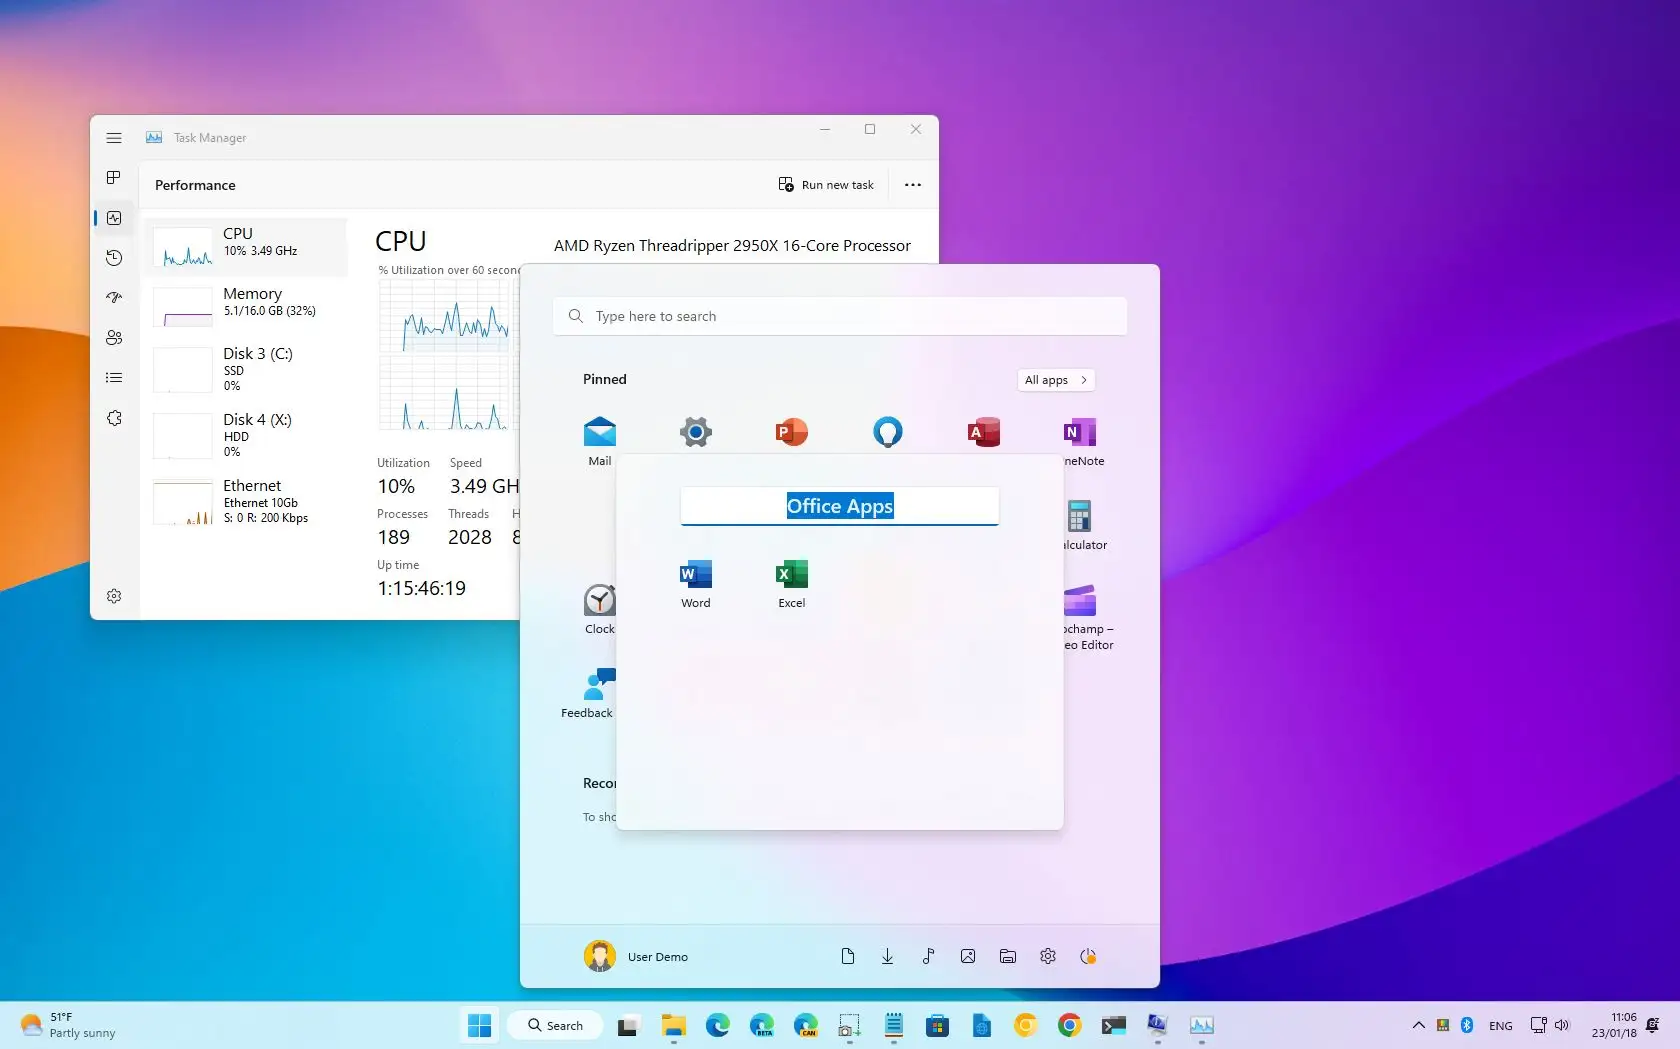Open Startup apps in Task Manager sidebar
Viewport: 1680px width, 1049px height.
[x=114, y=298]
